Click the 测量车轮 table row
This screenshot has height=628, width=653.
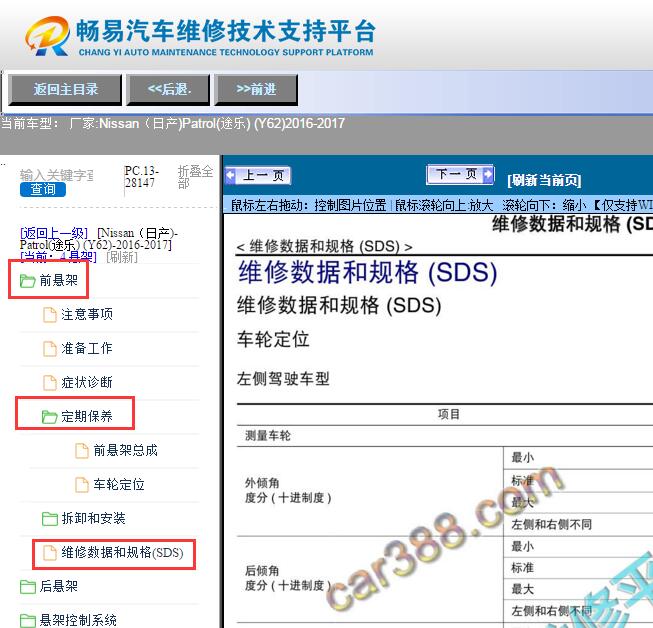pos(445,436)
